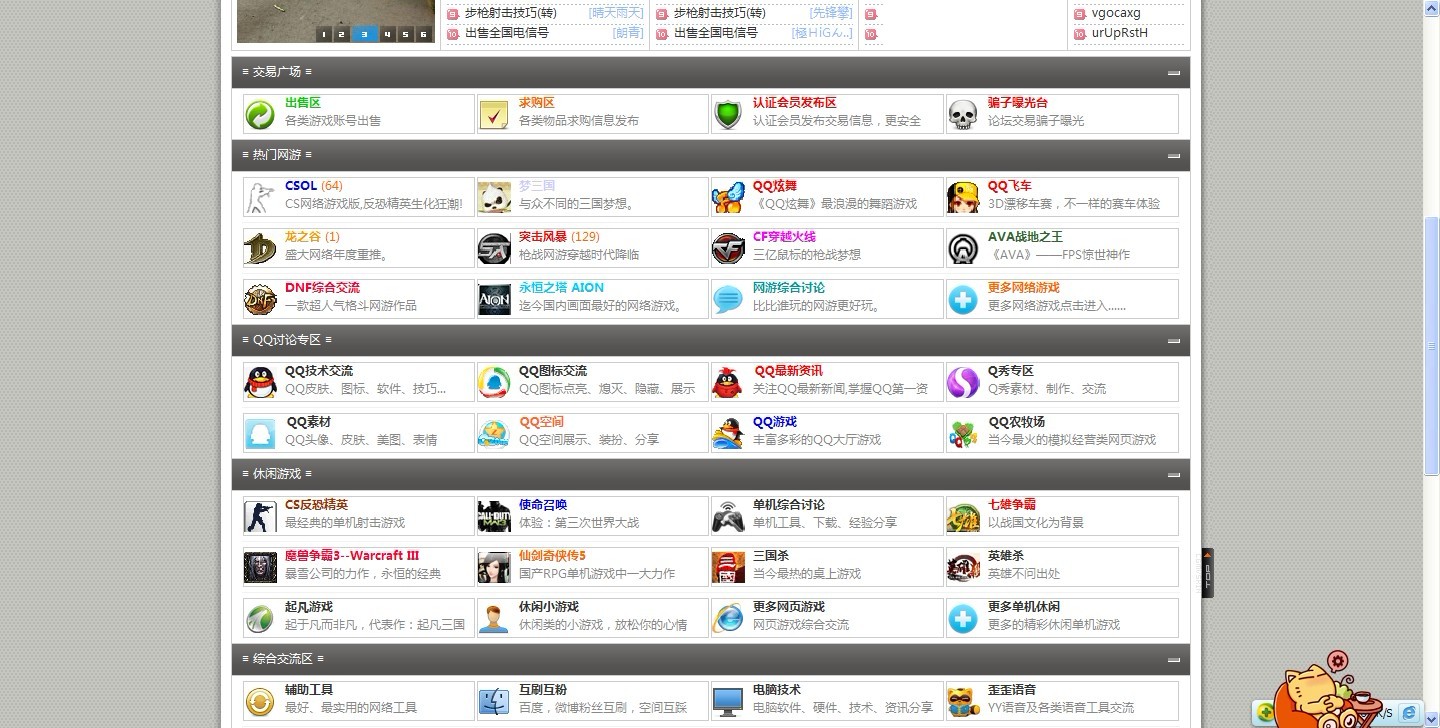Click the AVA战地之王 emblem icon

click(962, 248)
